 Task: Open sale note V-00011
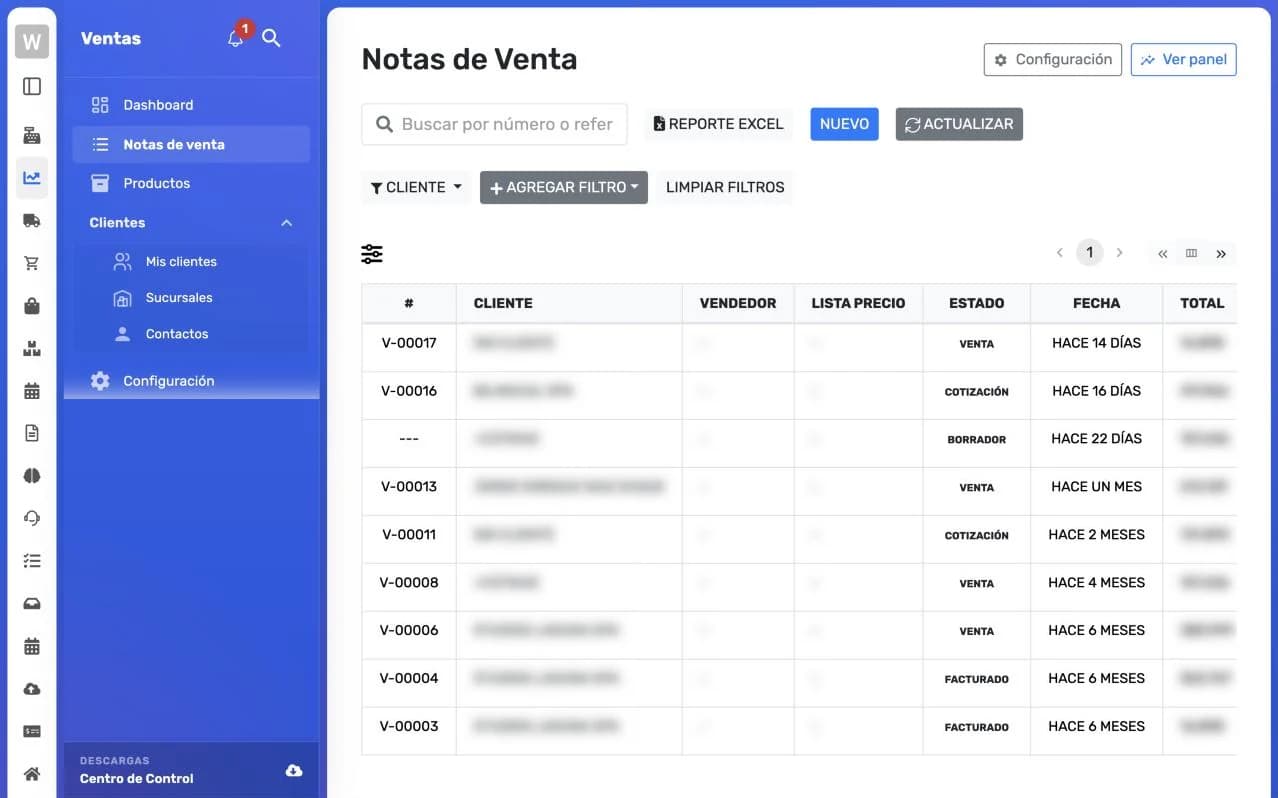[409, 535]
